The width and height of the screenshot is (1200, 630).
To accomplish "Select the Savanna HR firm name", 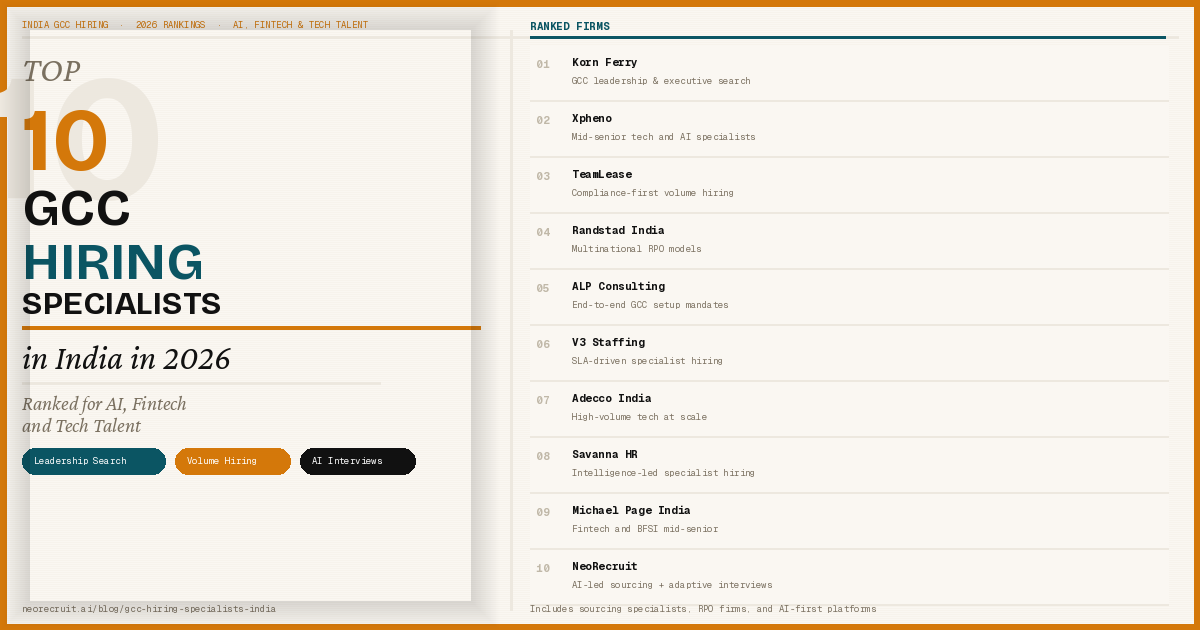I will [604, 455].
